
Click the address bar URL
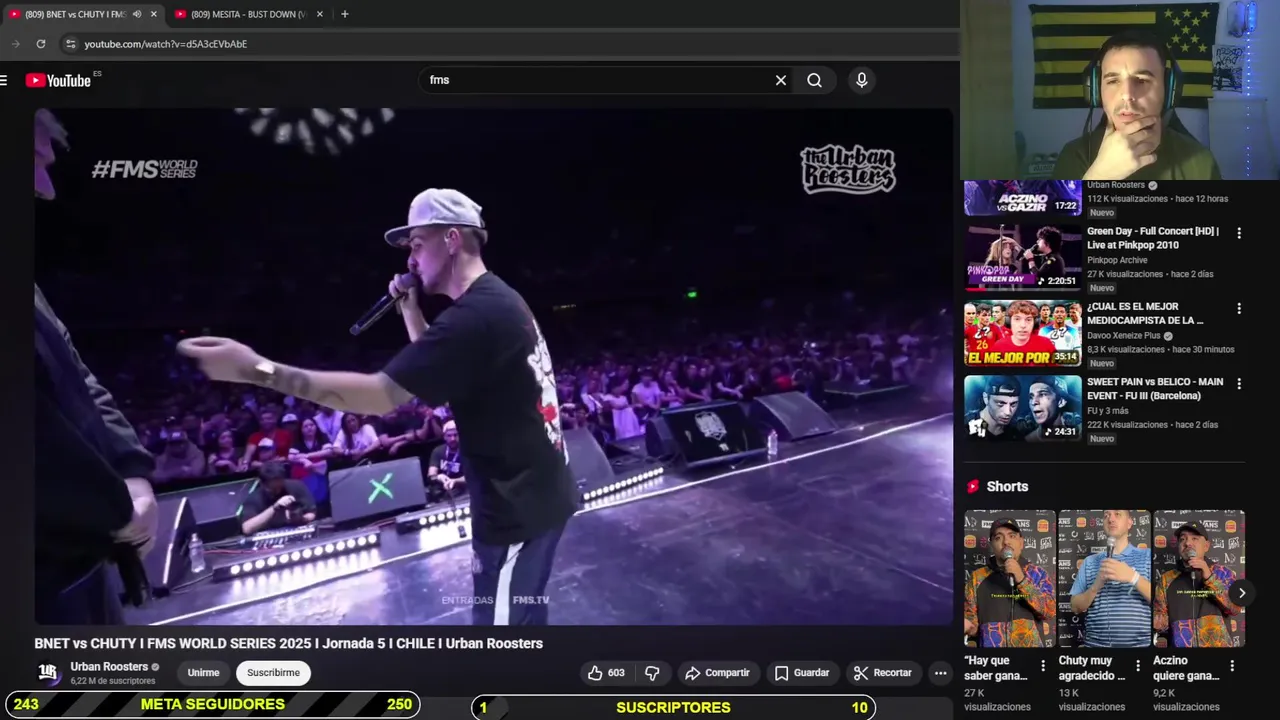pyautogui.click(x=165, y=44)
